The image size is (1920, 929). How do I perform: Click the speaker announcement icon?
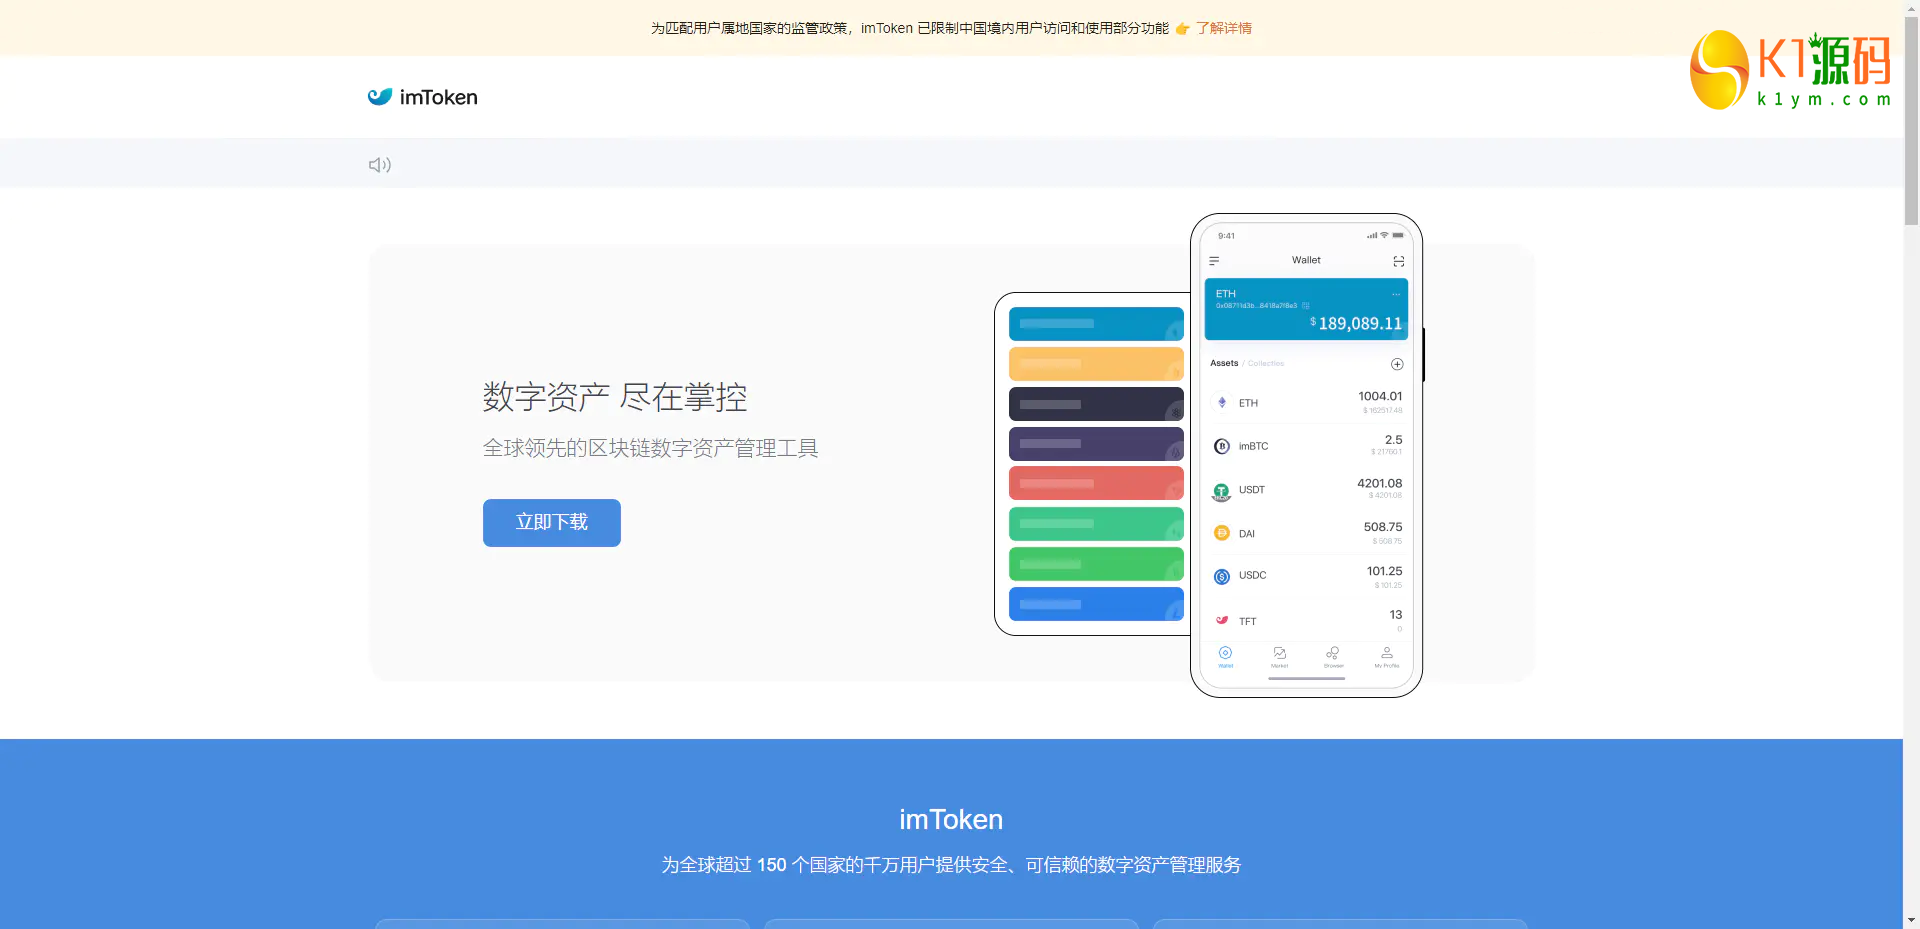380,165
